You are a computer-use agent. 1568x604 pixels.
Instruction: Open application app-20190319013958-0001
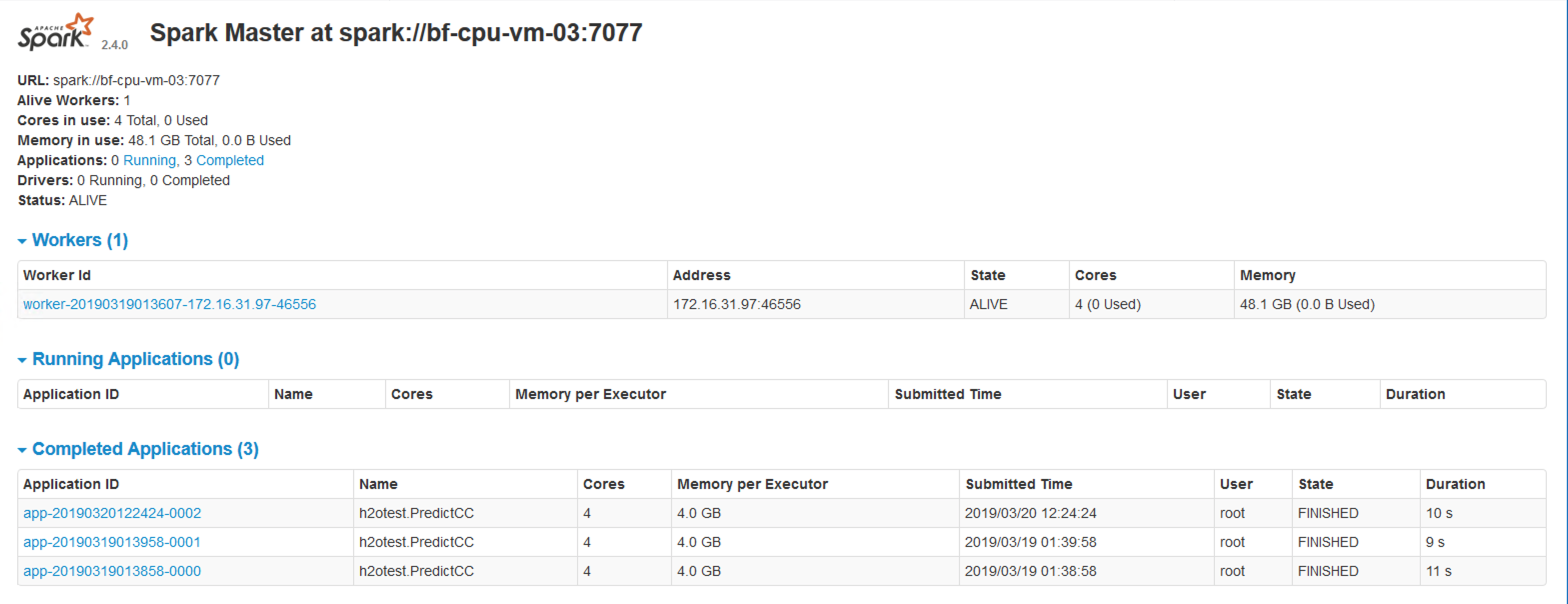112,542
